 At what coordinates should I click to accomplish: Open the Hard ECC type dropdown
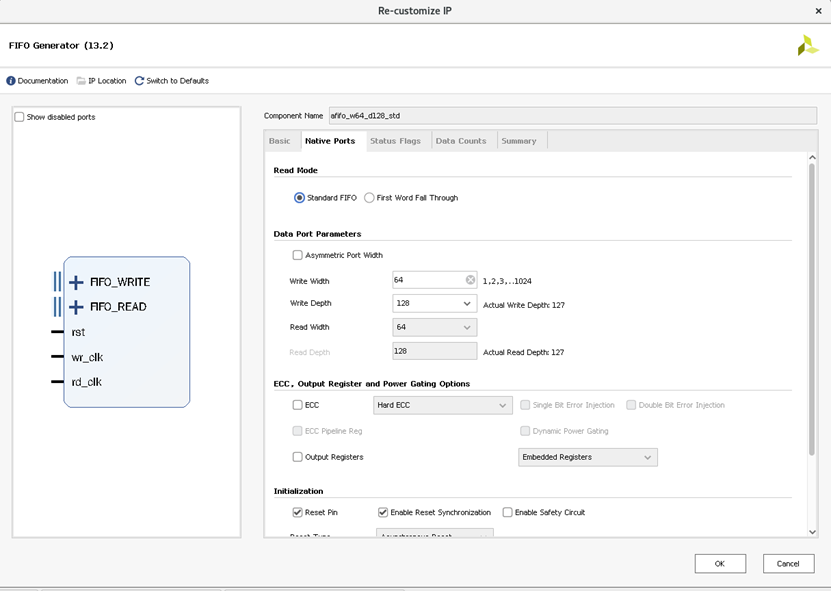tap(443, 405)
